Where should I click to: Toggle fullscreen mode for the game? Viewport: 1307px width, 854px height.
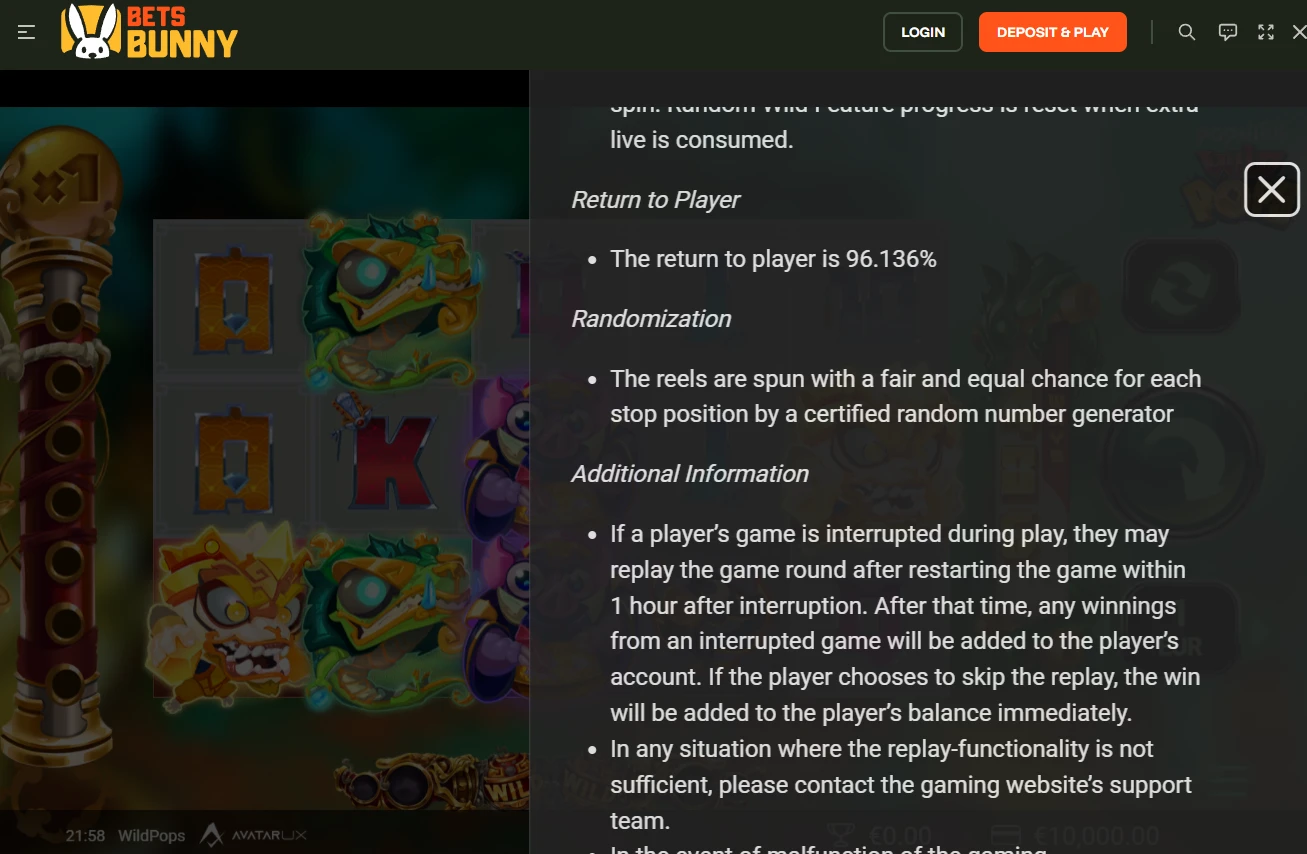click(x=1266, y=32)
